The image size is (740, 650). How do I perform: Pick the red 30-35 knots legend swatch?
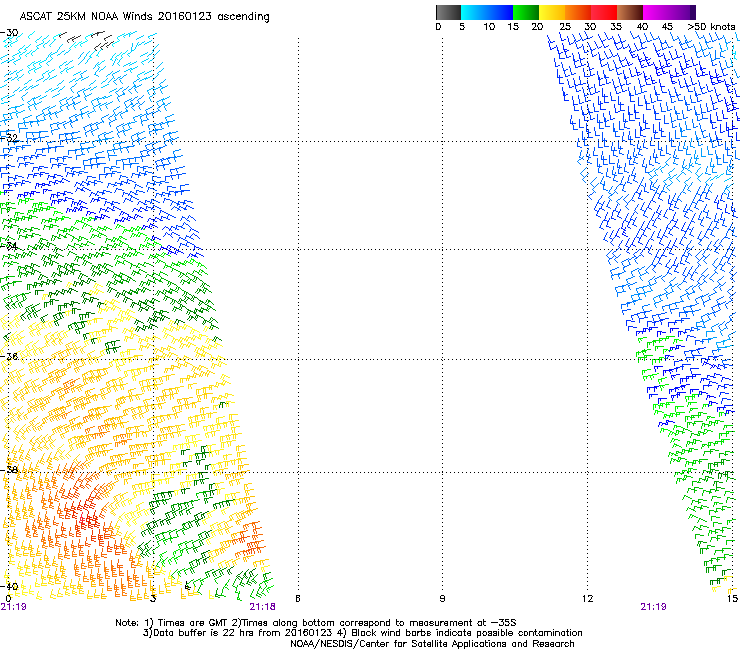click(604, 12)
